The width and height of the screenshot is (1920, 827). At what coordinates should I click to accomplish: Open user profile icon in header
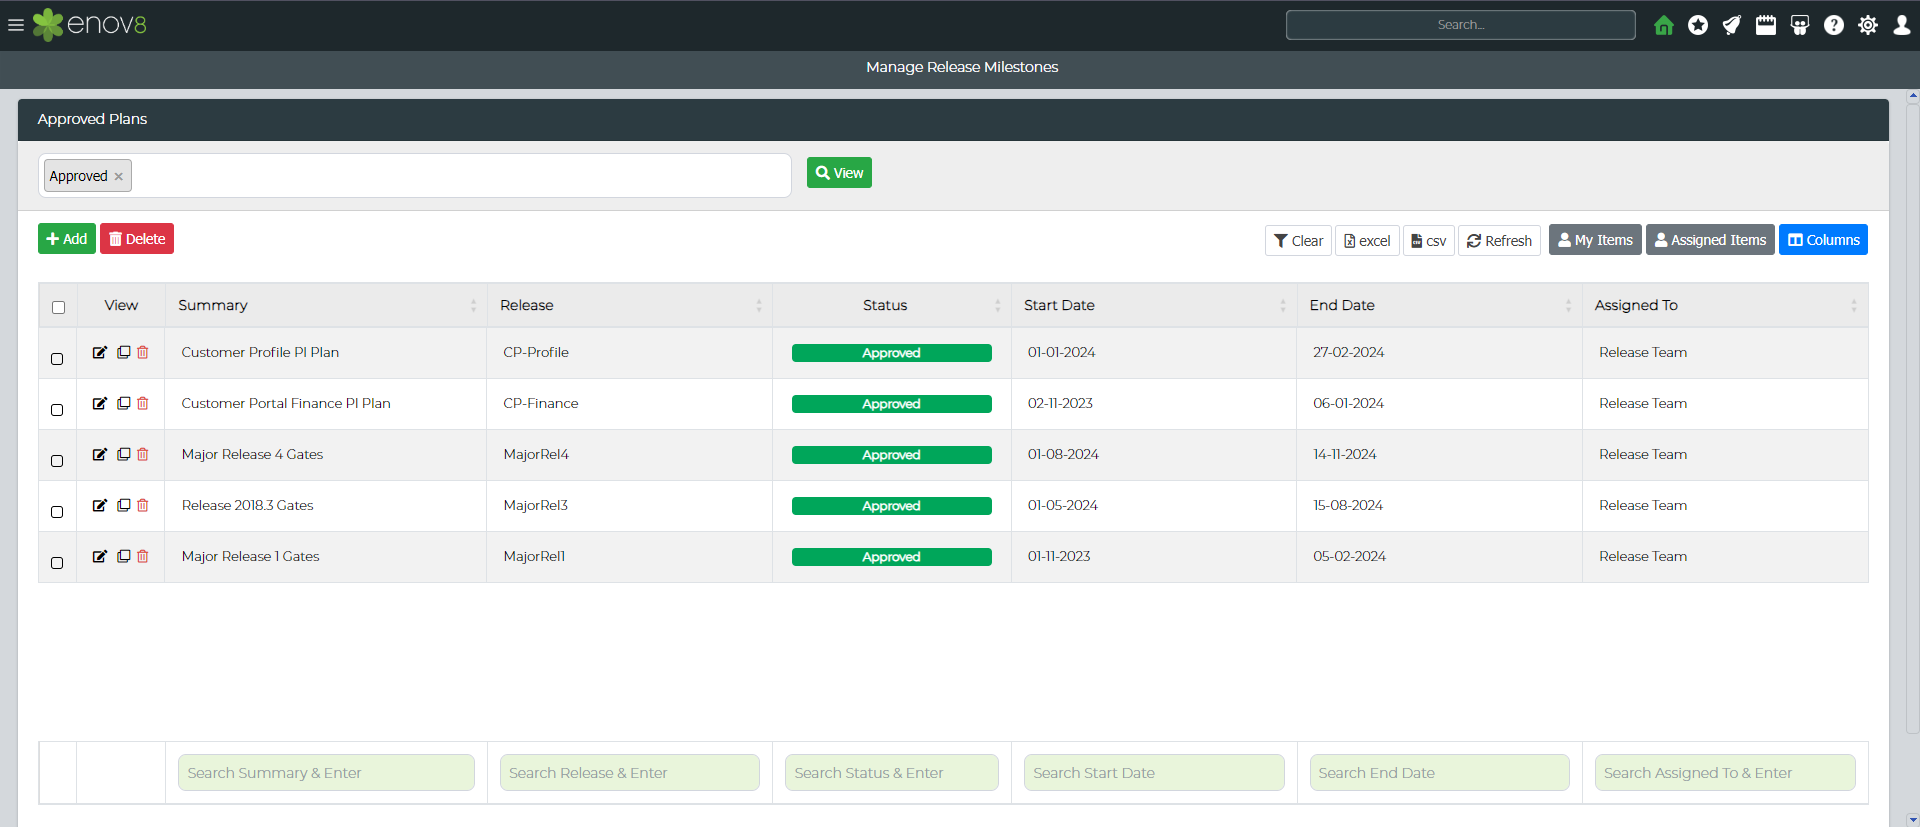(1902, 25)
